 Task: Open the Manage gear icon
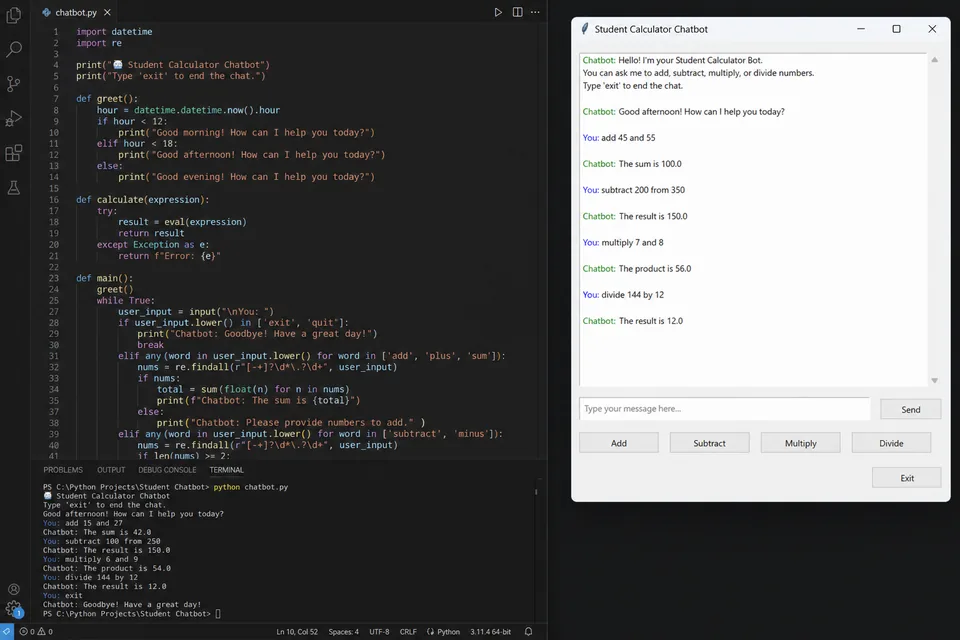[13, 609]
